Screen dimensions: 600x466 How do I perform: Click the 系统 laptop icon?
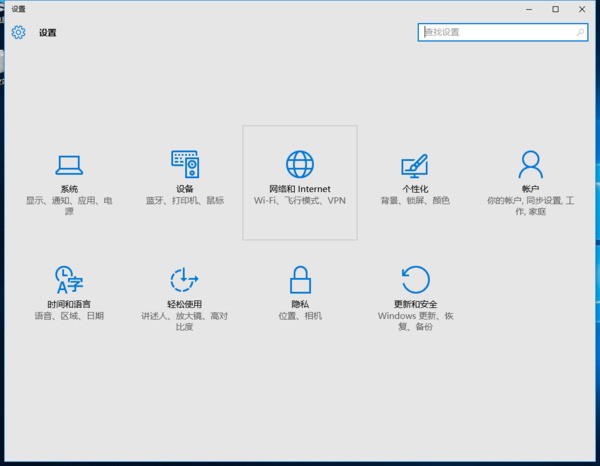pos(69,164)
